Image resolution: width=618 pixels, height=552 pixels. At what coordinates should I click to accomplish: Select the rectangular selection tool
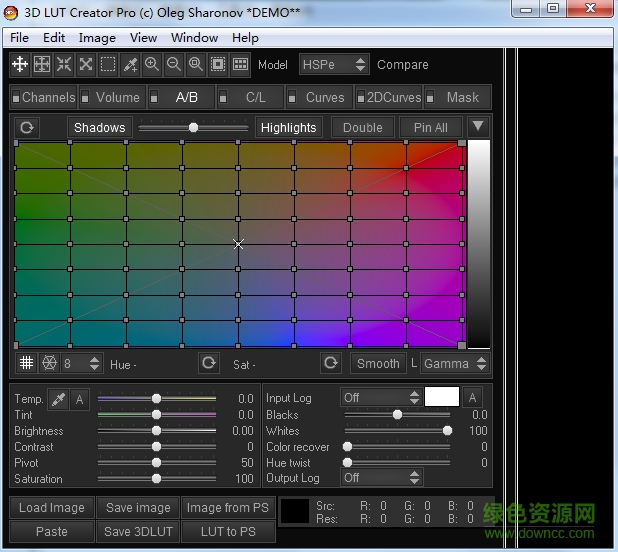point(108,65)
